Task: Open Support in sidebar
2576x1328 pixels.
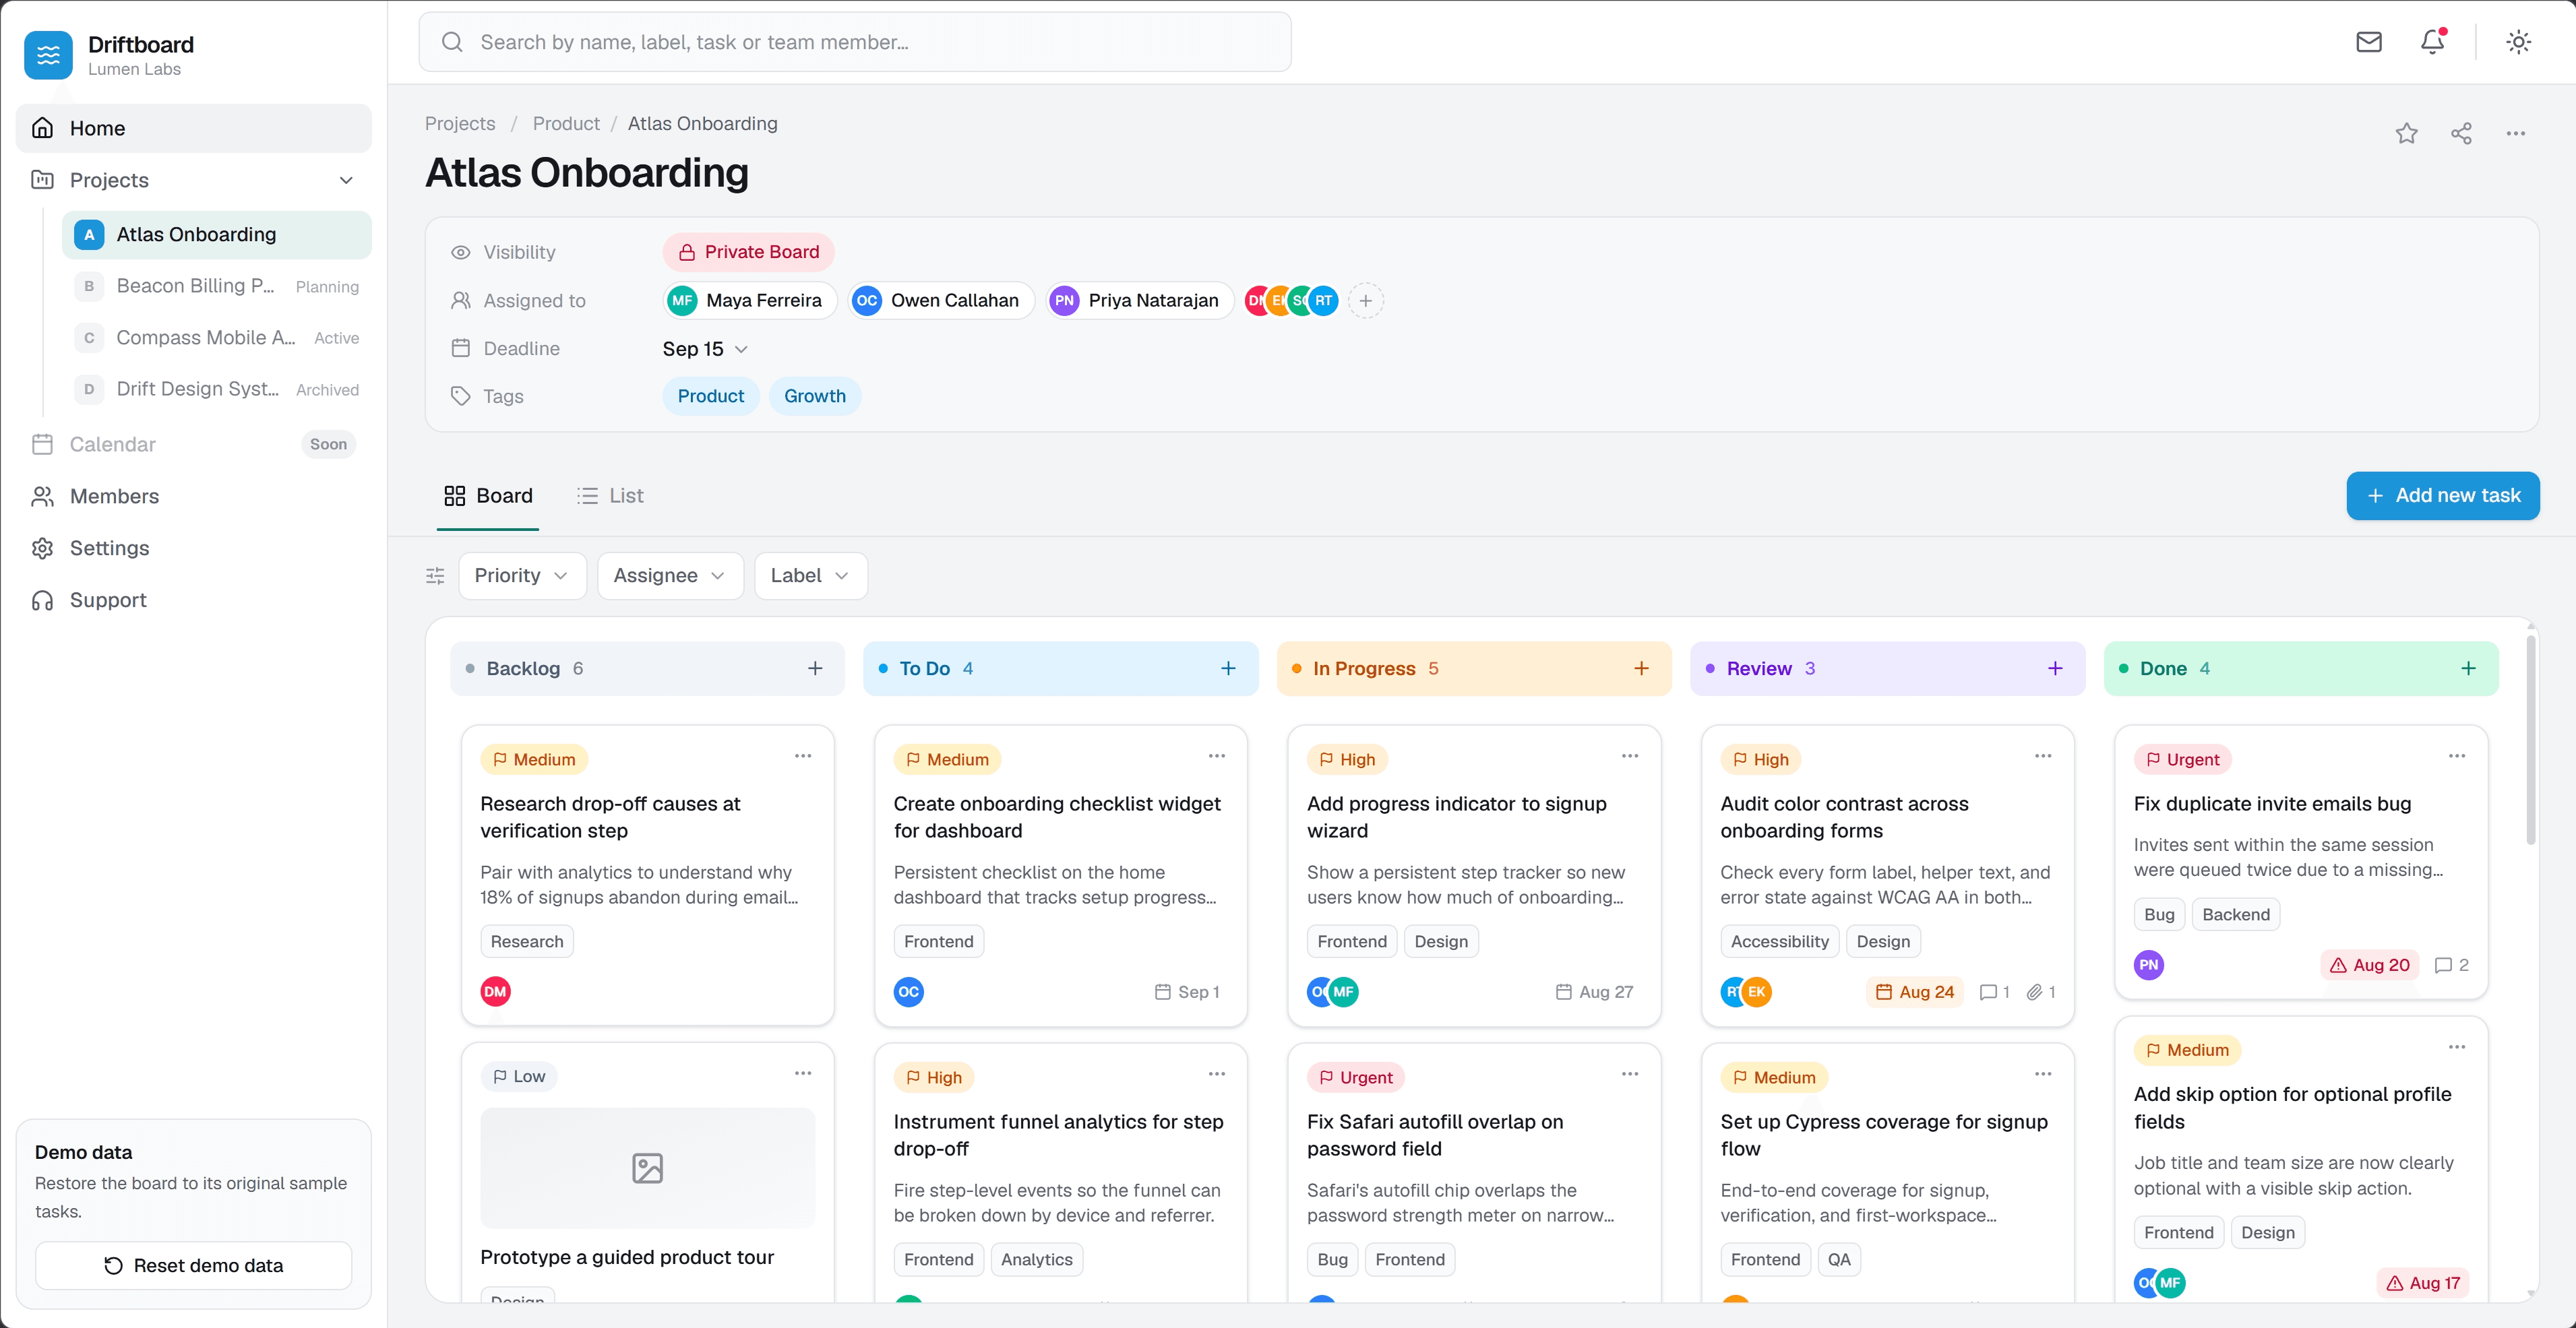Action: tap(193, 600)
